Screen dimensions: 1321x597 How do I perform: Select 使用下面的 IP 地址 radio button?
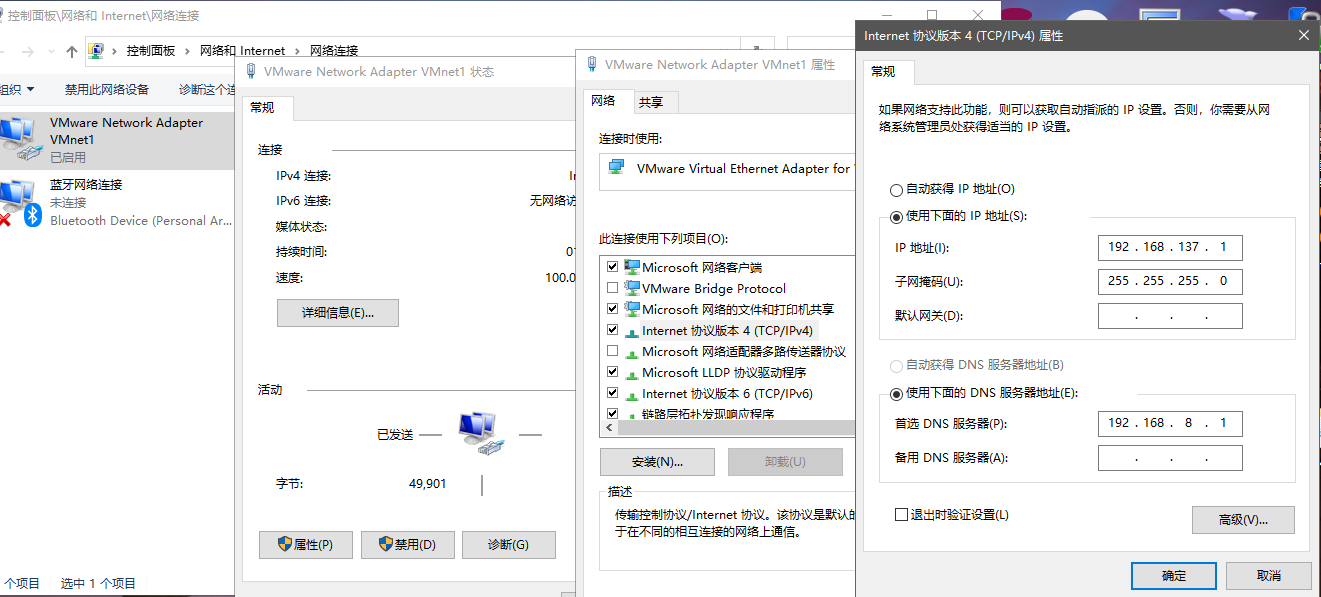(896, 216)
